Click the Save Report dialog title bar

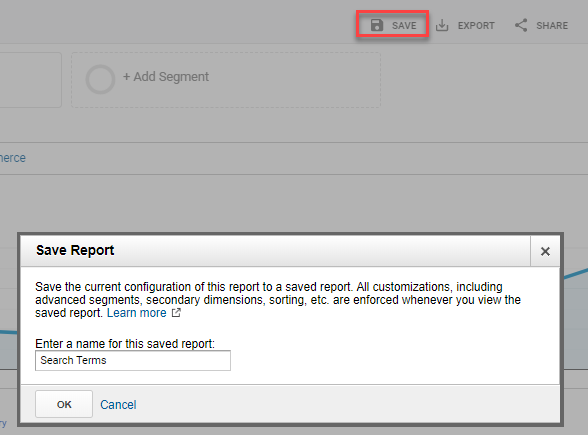275,251
